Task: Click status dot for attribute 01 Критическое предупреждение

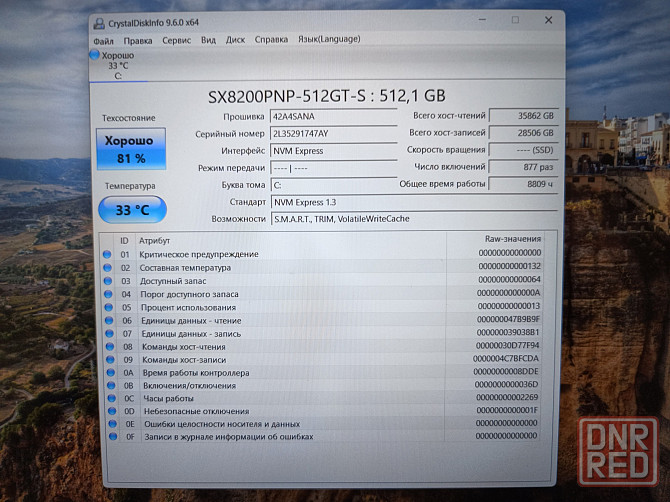Action: point(107,255)
